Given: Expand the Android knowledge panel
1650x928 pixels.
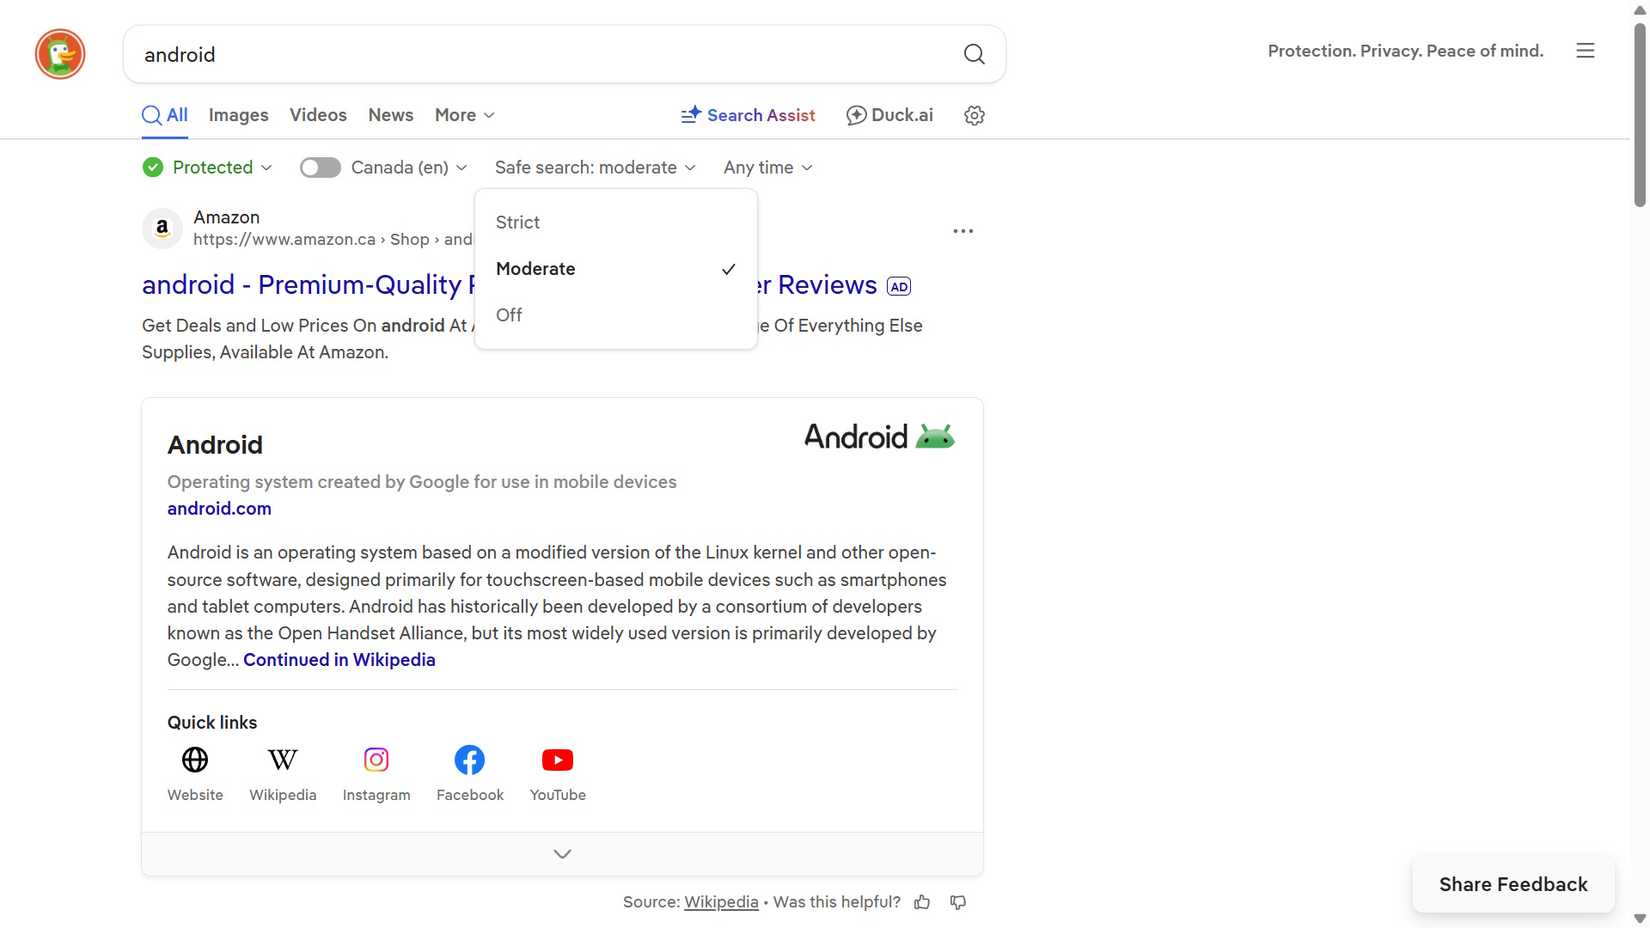Looking at the screenshot, I should point(561,853).
